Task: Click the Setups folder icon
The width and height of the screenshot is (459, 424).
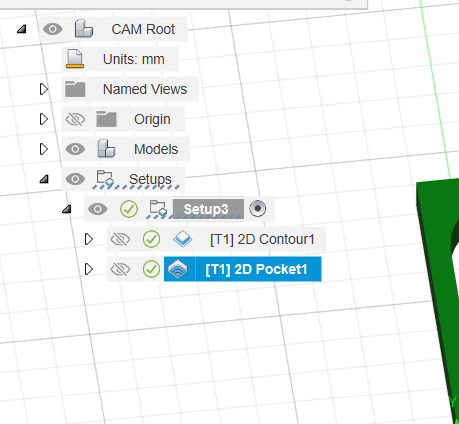Action: [105, 179]
